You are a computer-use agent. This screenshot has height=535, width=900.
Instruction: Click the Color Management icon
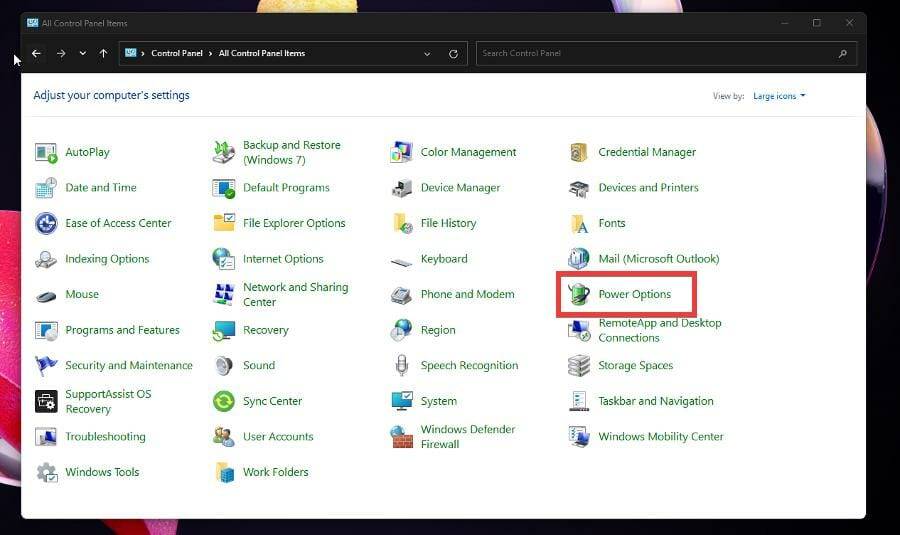pos(402,152)
